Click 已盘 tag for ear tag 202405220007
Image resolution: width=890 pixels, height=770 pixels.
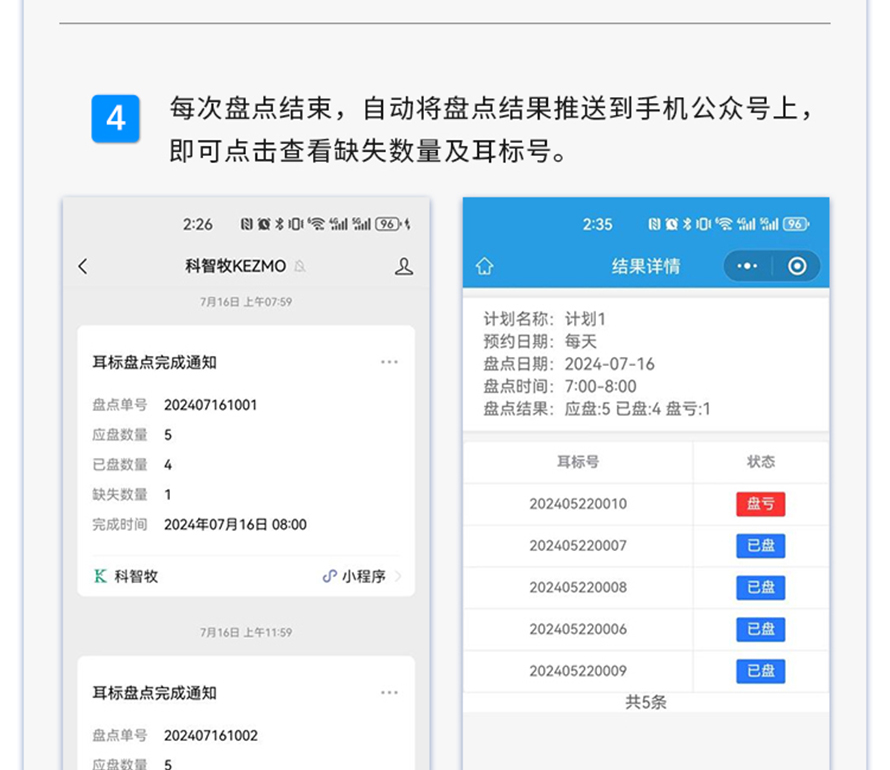click(x=760, y=546)
